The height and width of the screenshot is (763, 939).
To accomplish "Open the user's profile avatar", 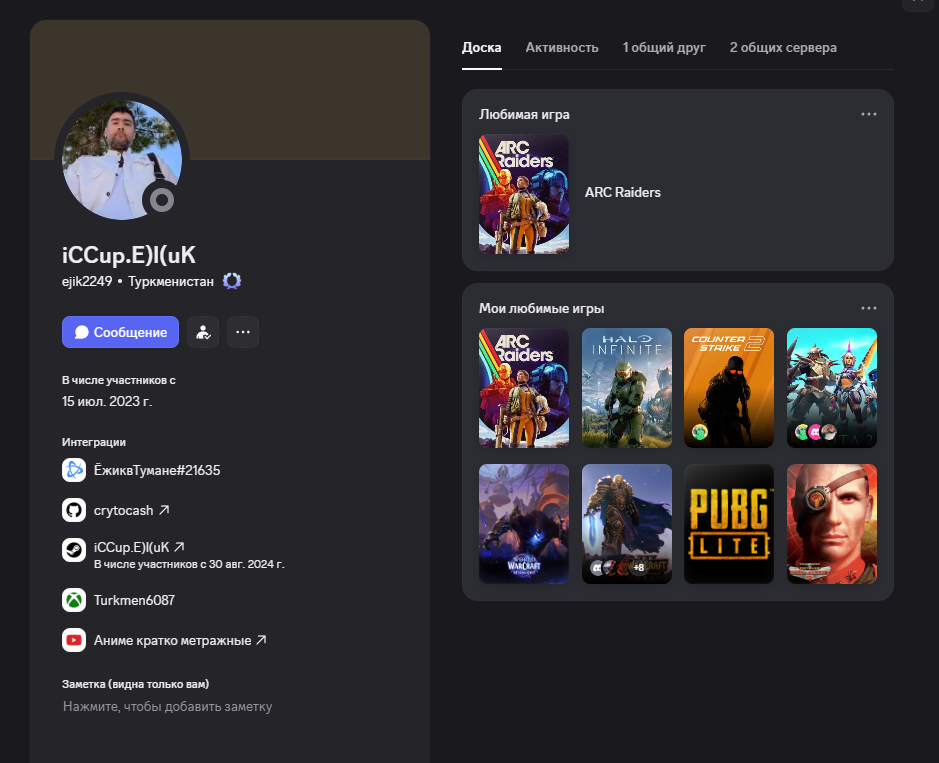I will tap(122, 159).
